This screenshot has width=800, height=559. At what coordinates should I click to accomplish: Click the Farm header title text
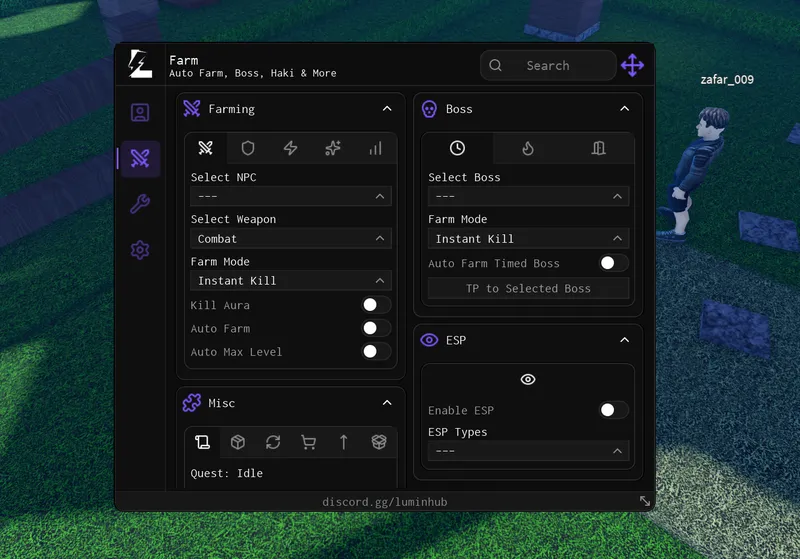pos(184,60)
